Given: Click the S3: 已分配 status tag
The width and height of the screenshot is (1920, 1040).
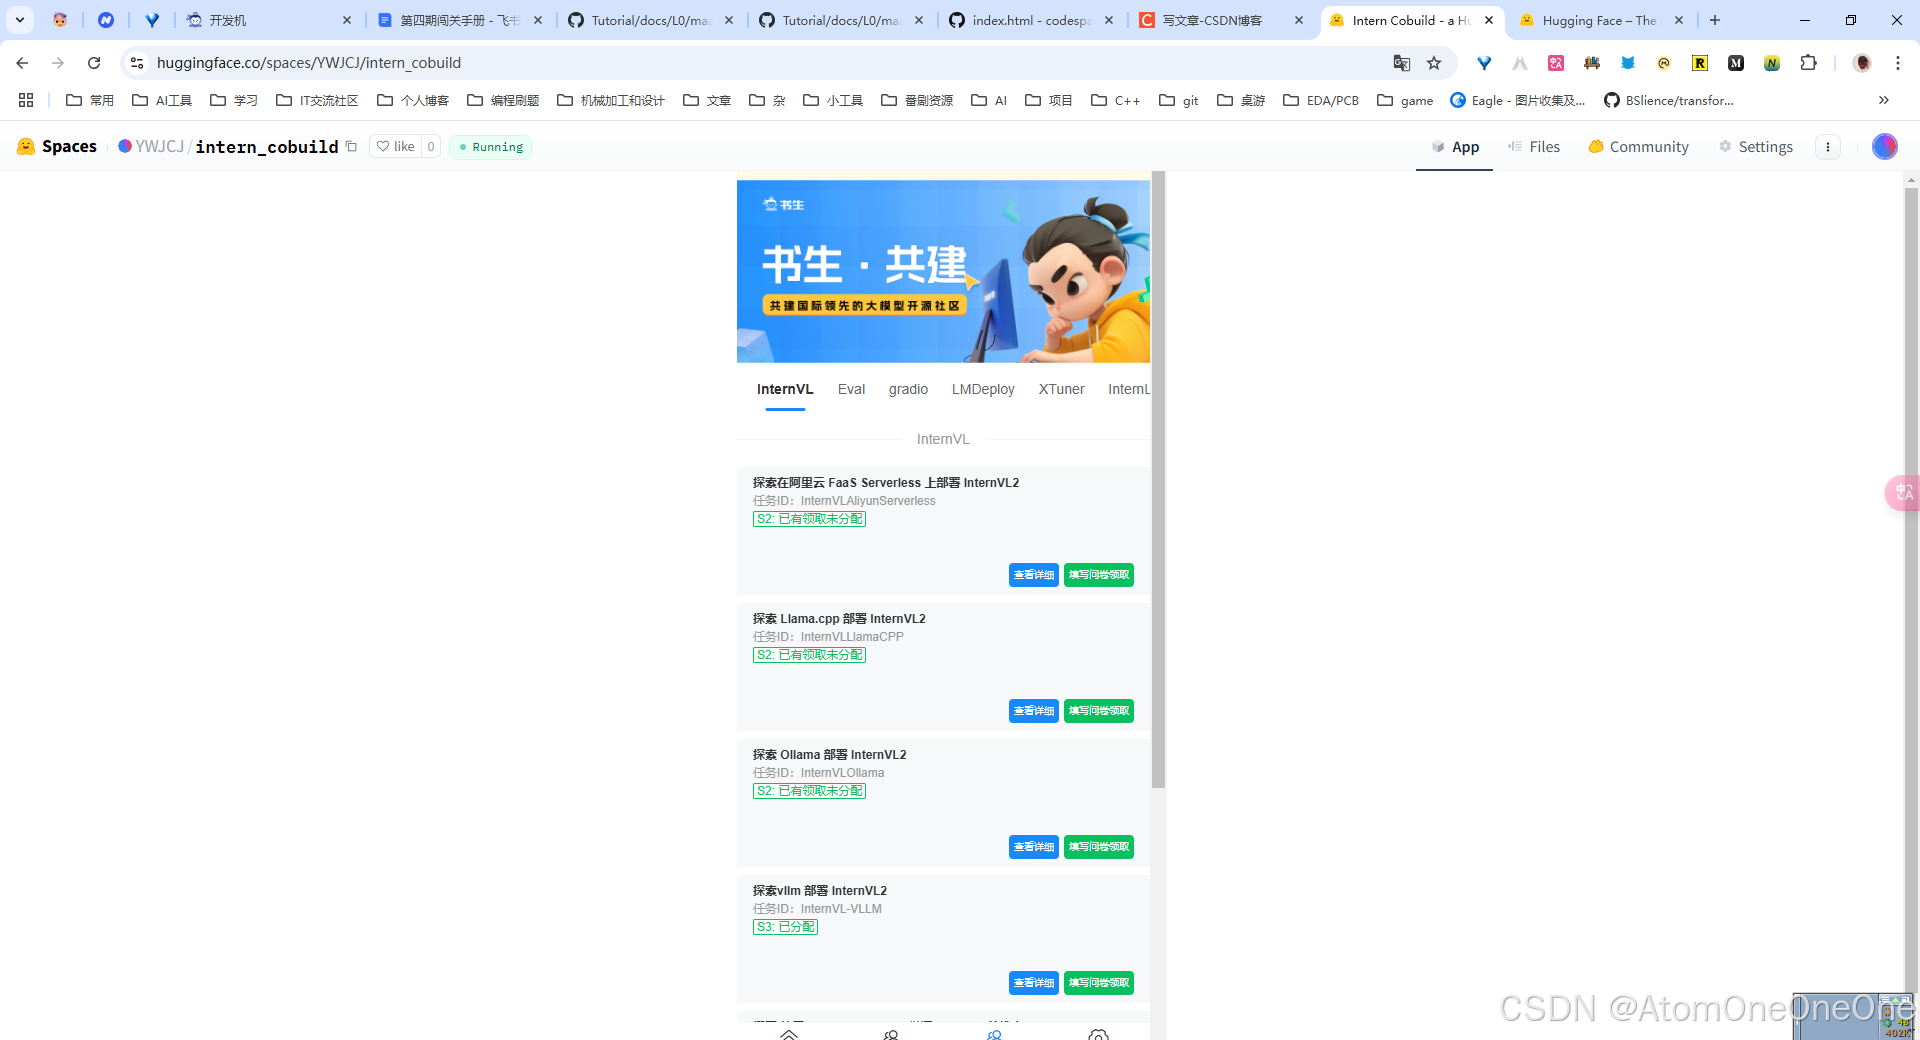Looking at the screenshot, I should 785,927.
